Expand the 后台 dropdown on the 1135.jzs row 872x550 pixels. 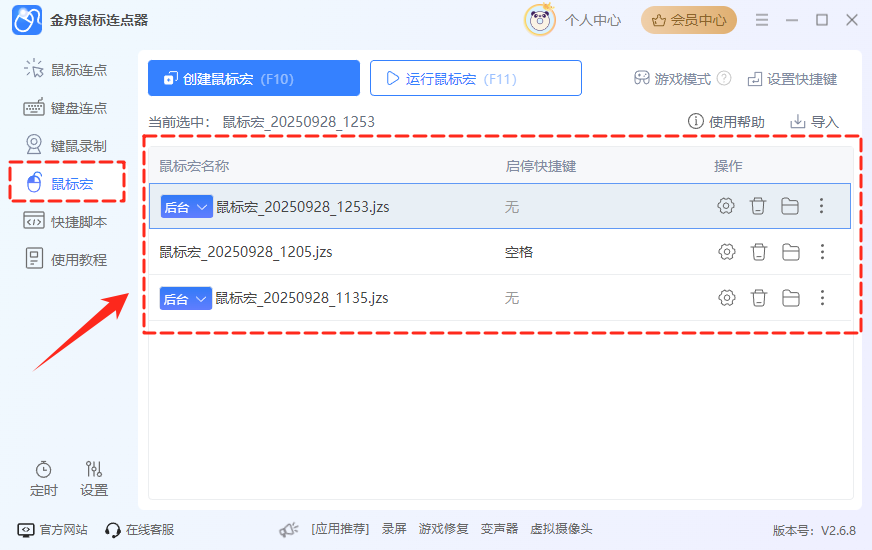[185, 299]
